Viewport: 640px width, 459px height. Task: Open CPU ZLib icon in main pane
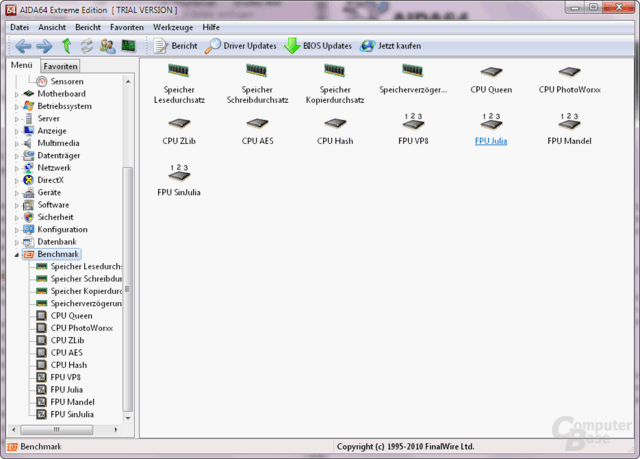[x=179, y=123]
